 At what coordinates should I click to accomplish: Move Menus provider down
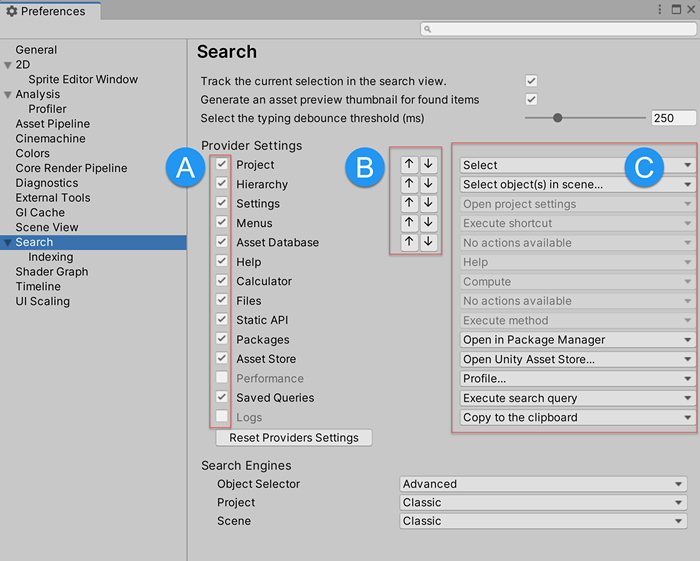pos(429,222)
